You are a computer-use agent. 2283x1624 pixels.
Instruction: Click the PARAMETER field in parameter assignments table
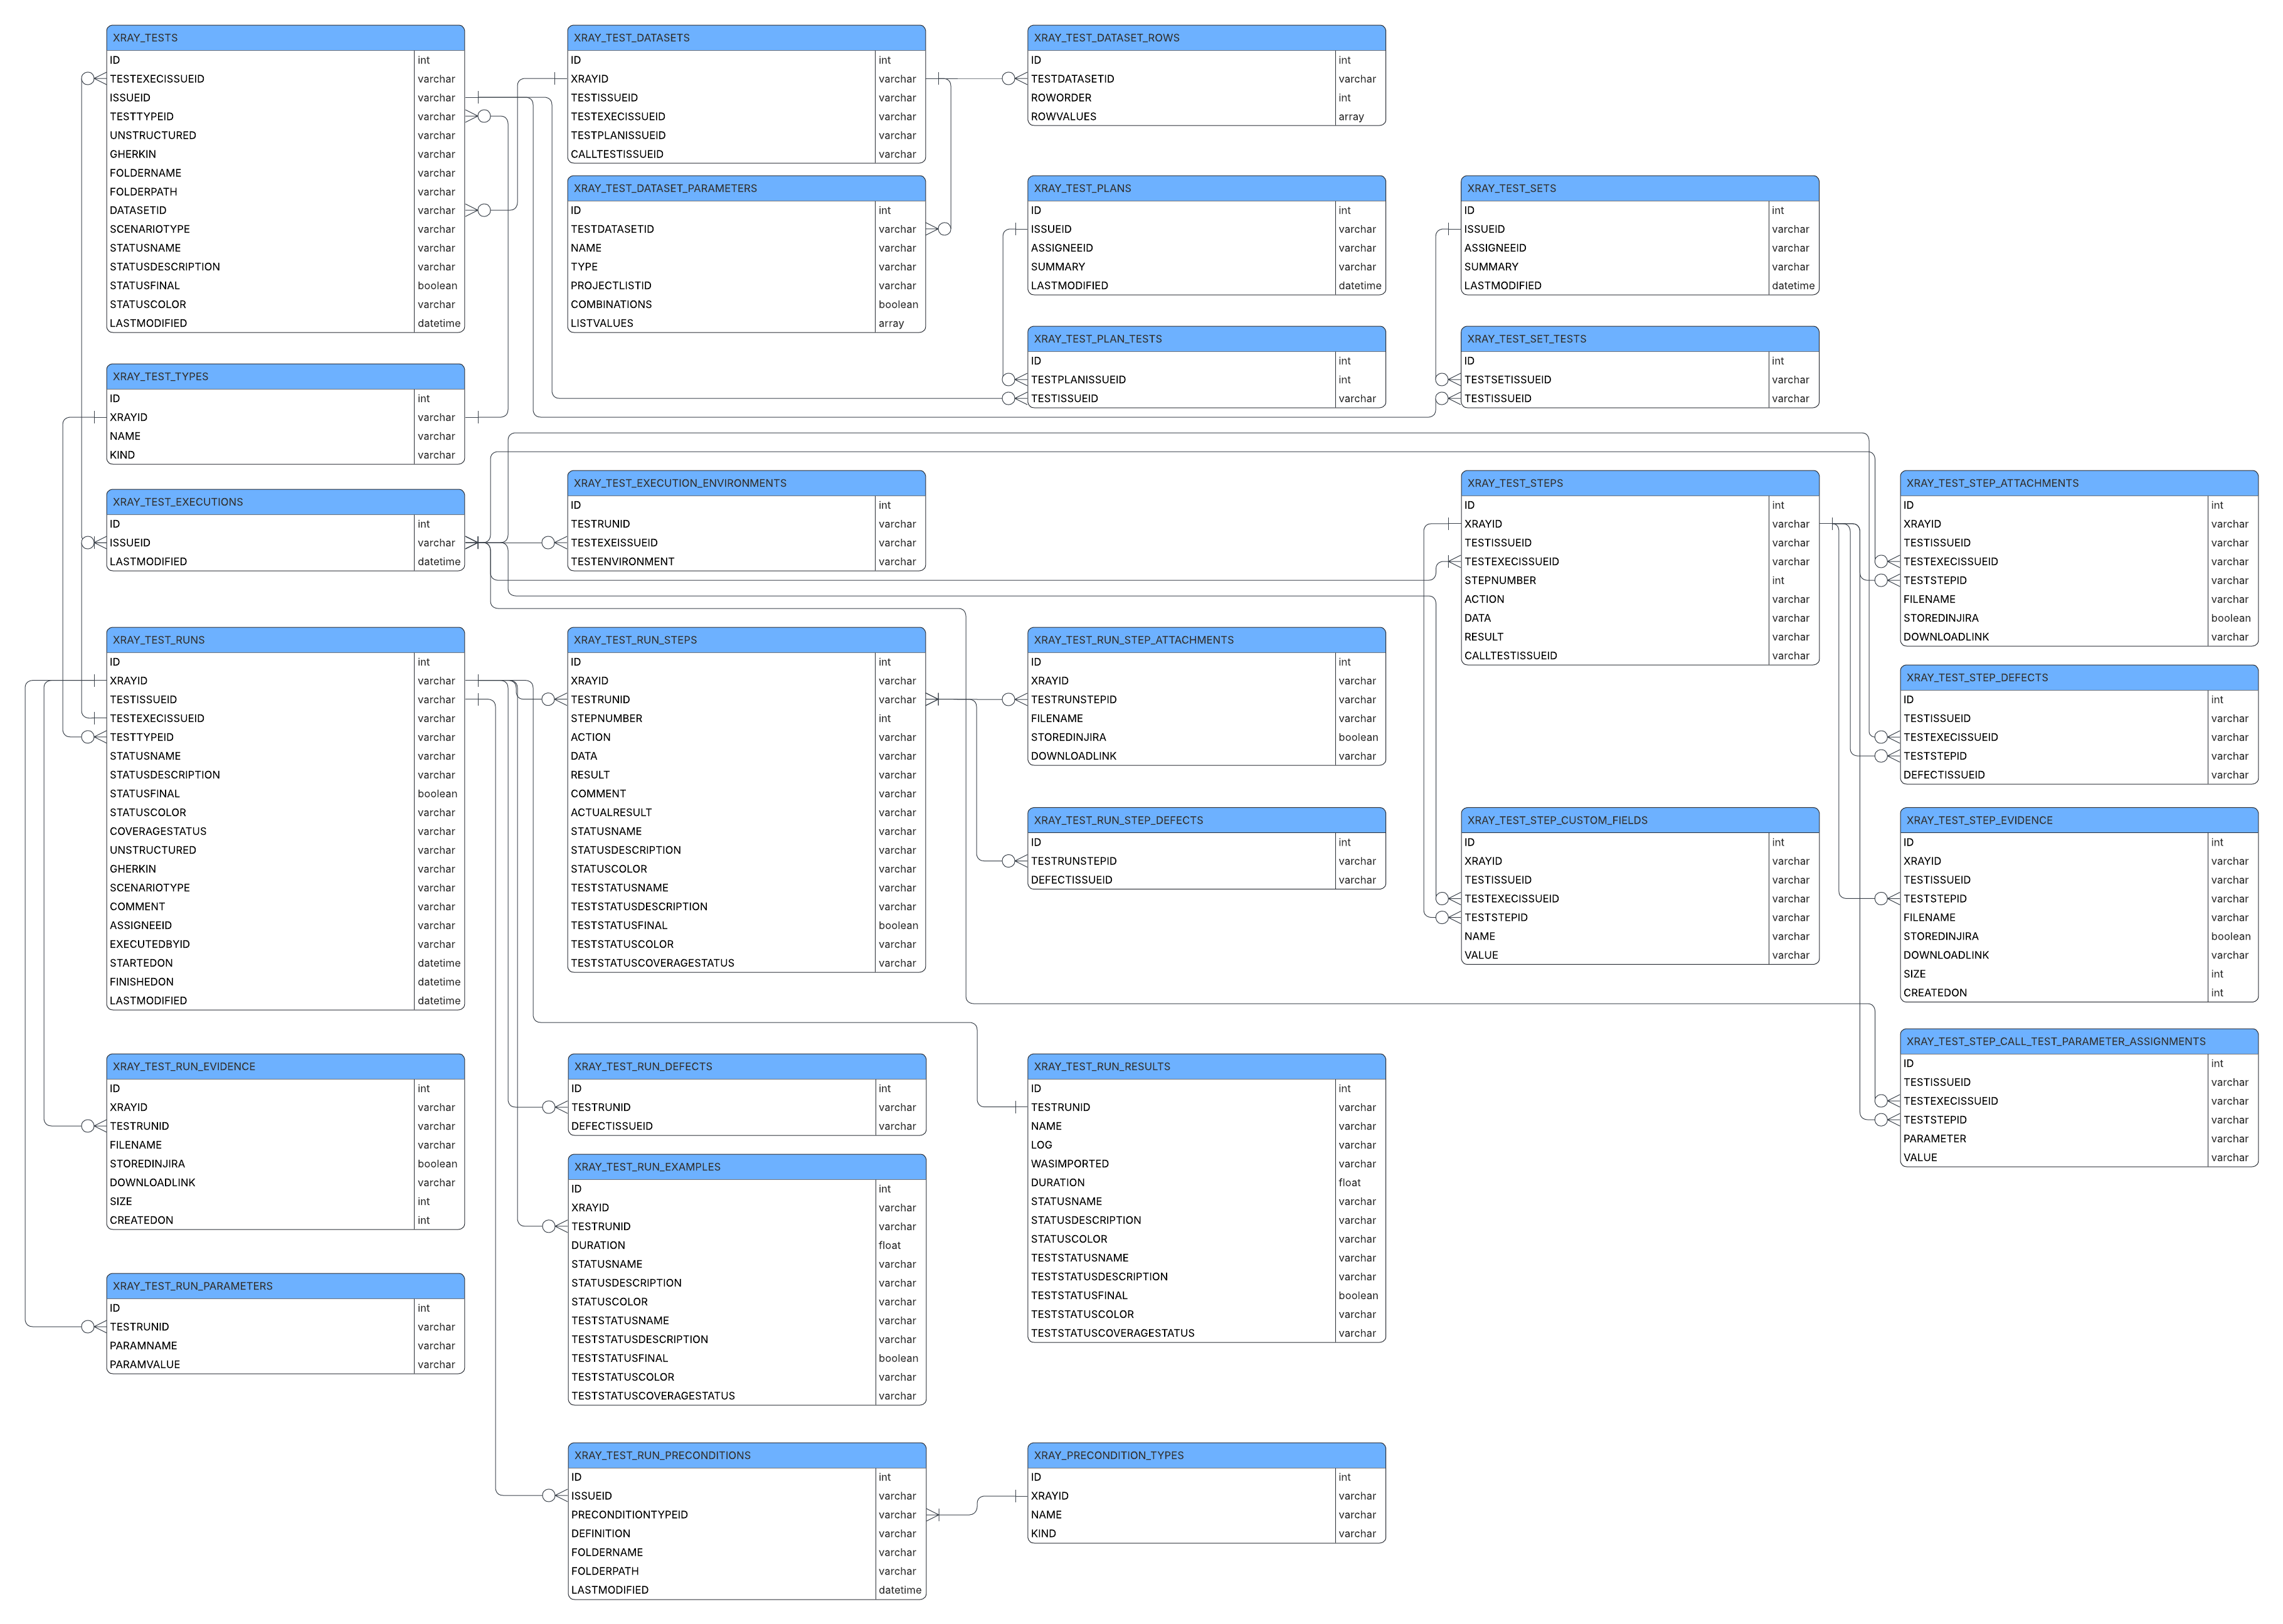[2078, 1139]
